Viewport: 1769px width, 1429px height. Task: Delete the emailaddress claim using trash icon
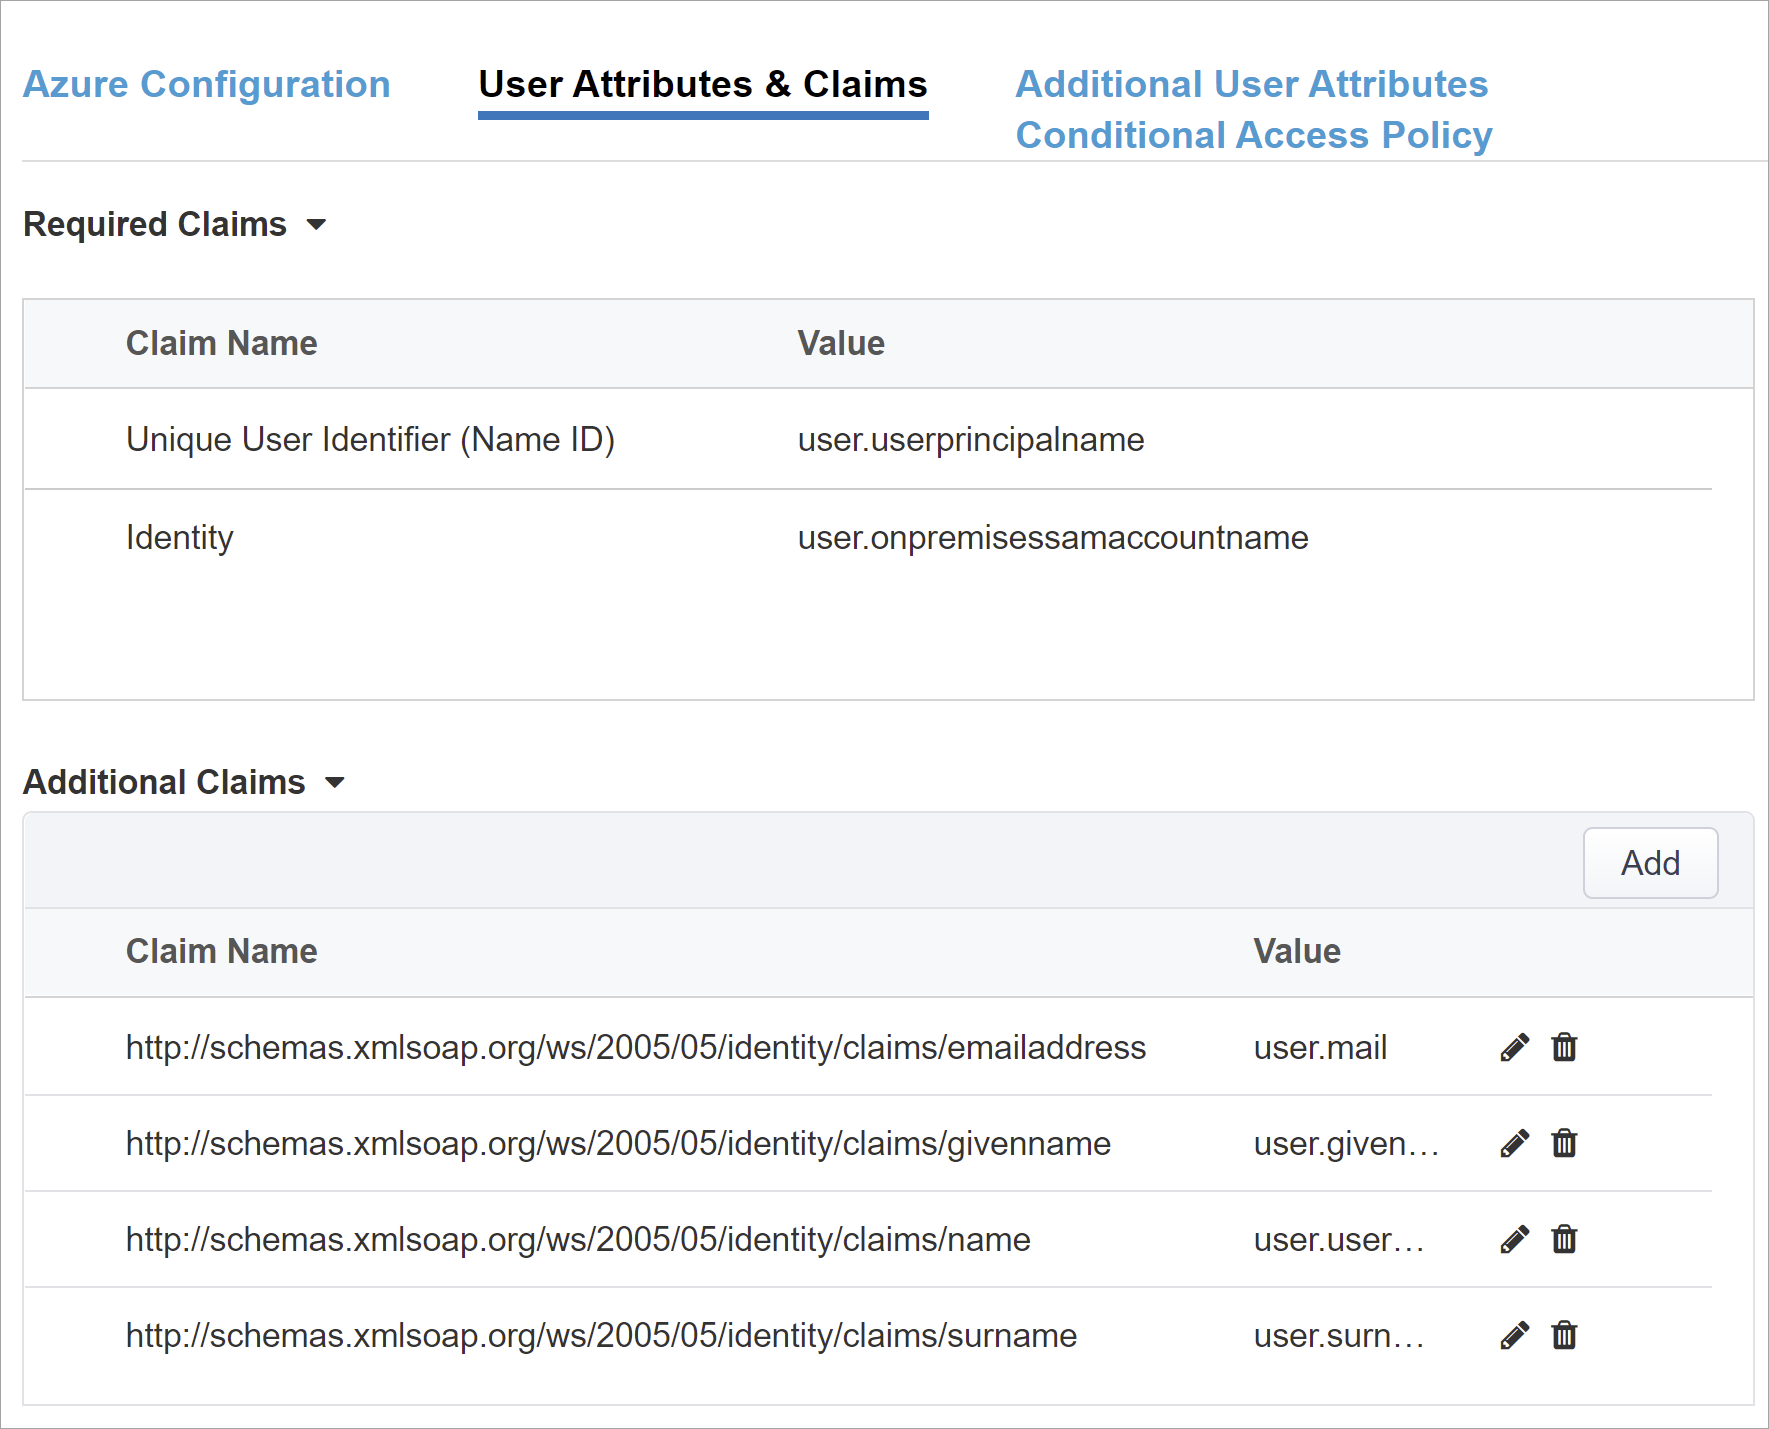(x=1564, y=1047)
